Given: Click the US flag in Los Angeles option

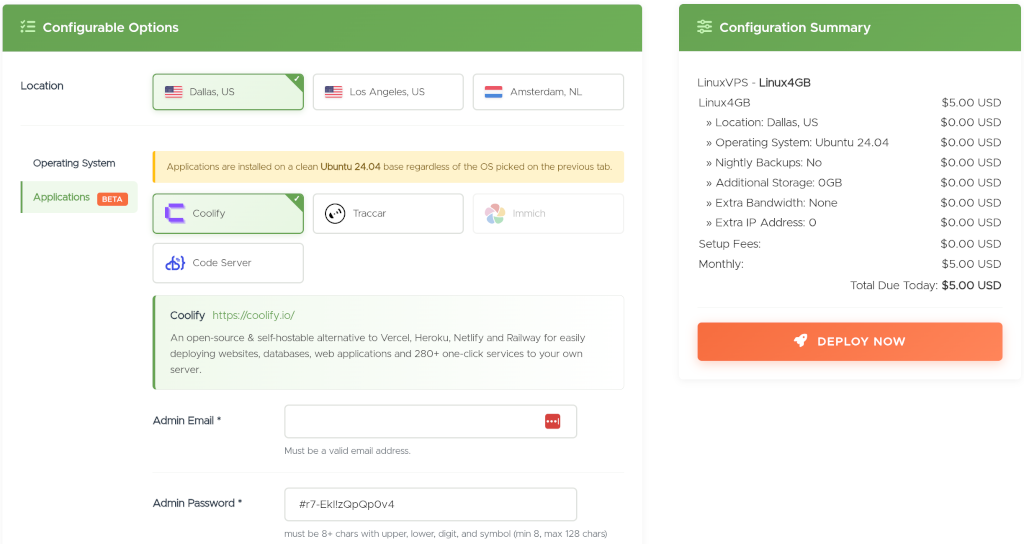Looking at the screenshot, I should click(x=334, y=92).
